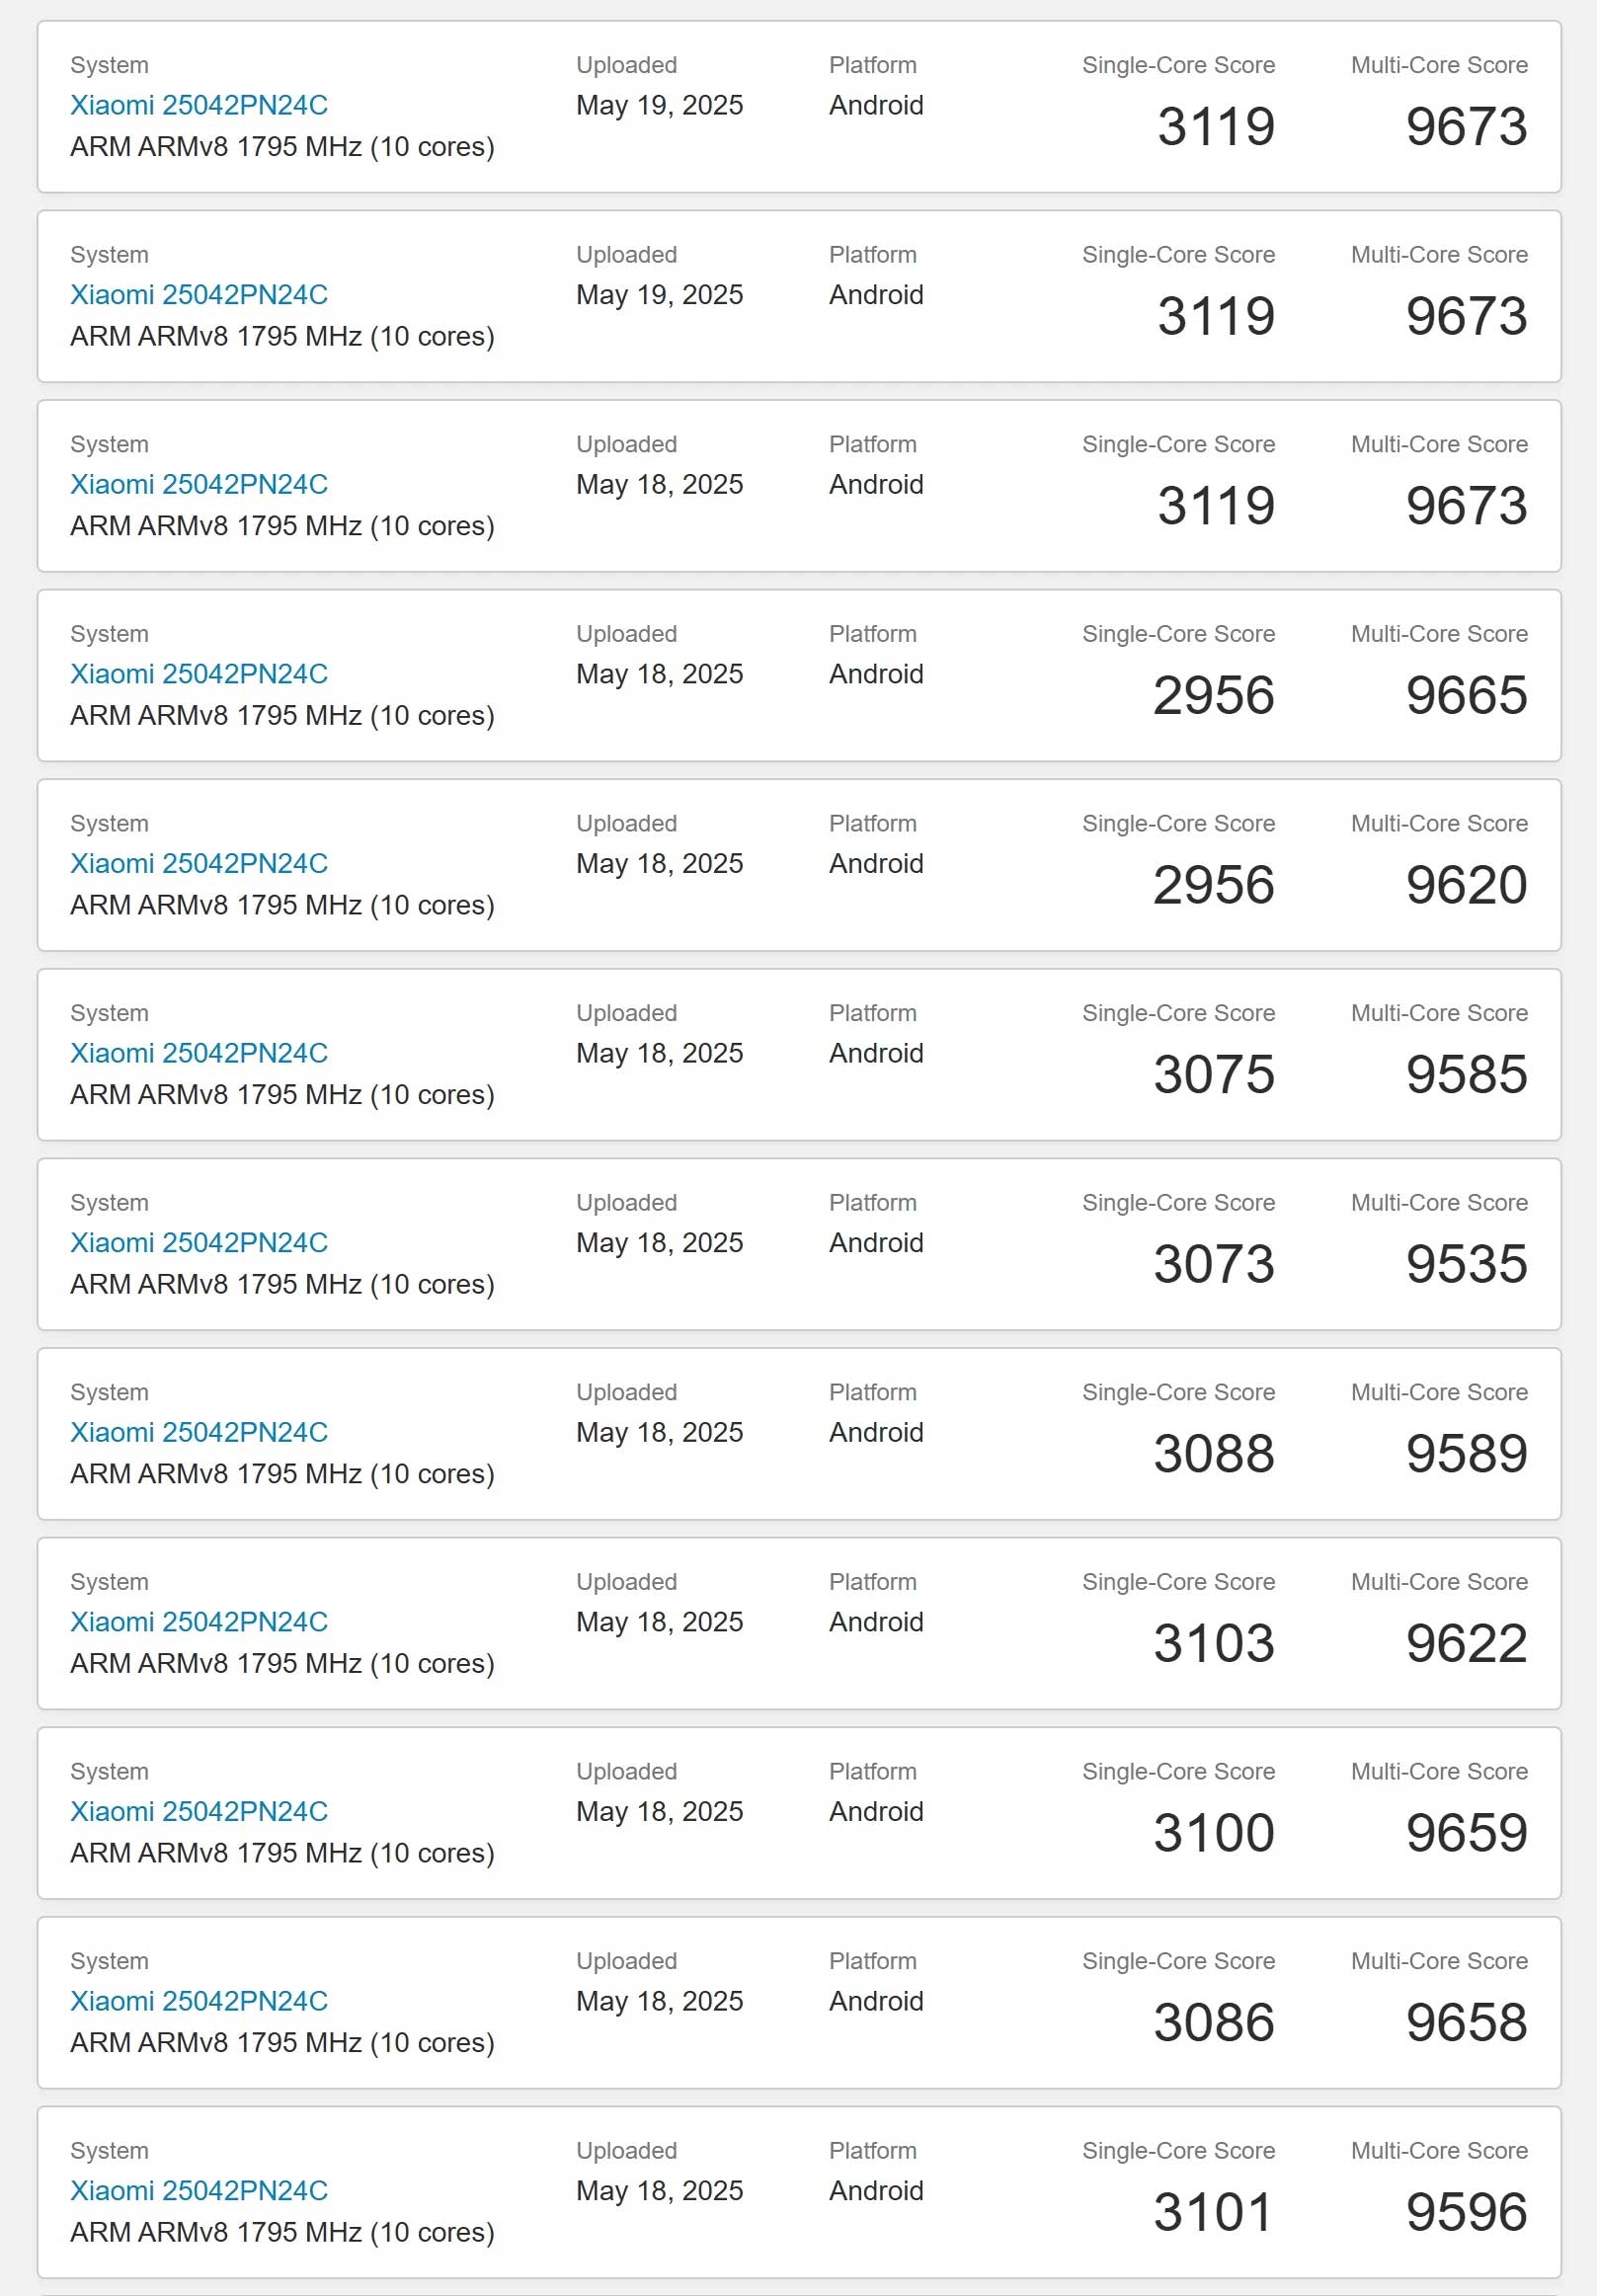Open the Xiaomi 25042PN24C link scoring 3100 single-core
The height and width of the screenshot is (2296, 1597).
pyautogui.click(x=199, y=1811)
